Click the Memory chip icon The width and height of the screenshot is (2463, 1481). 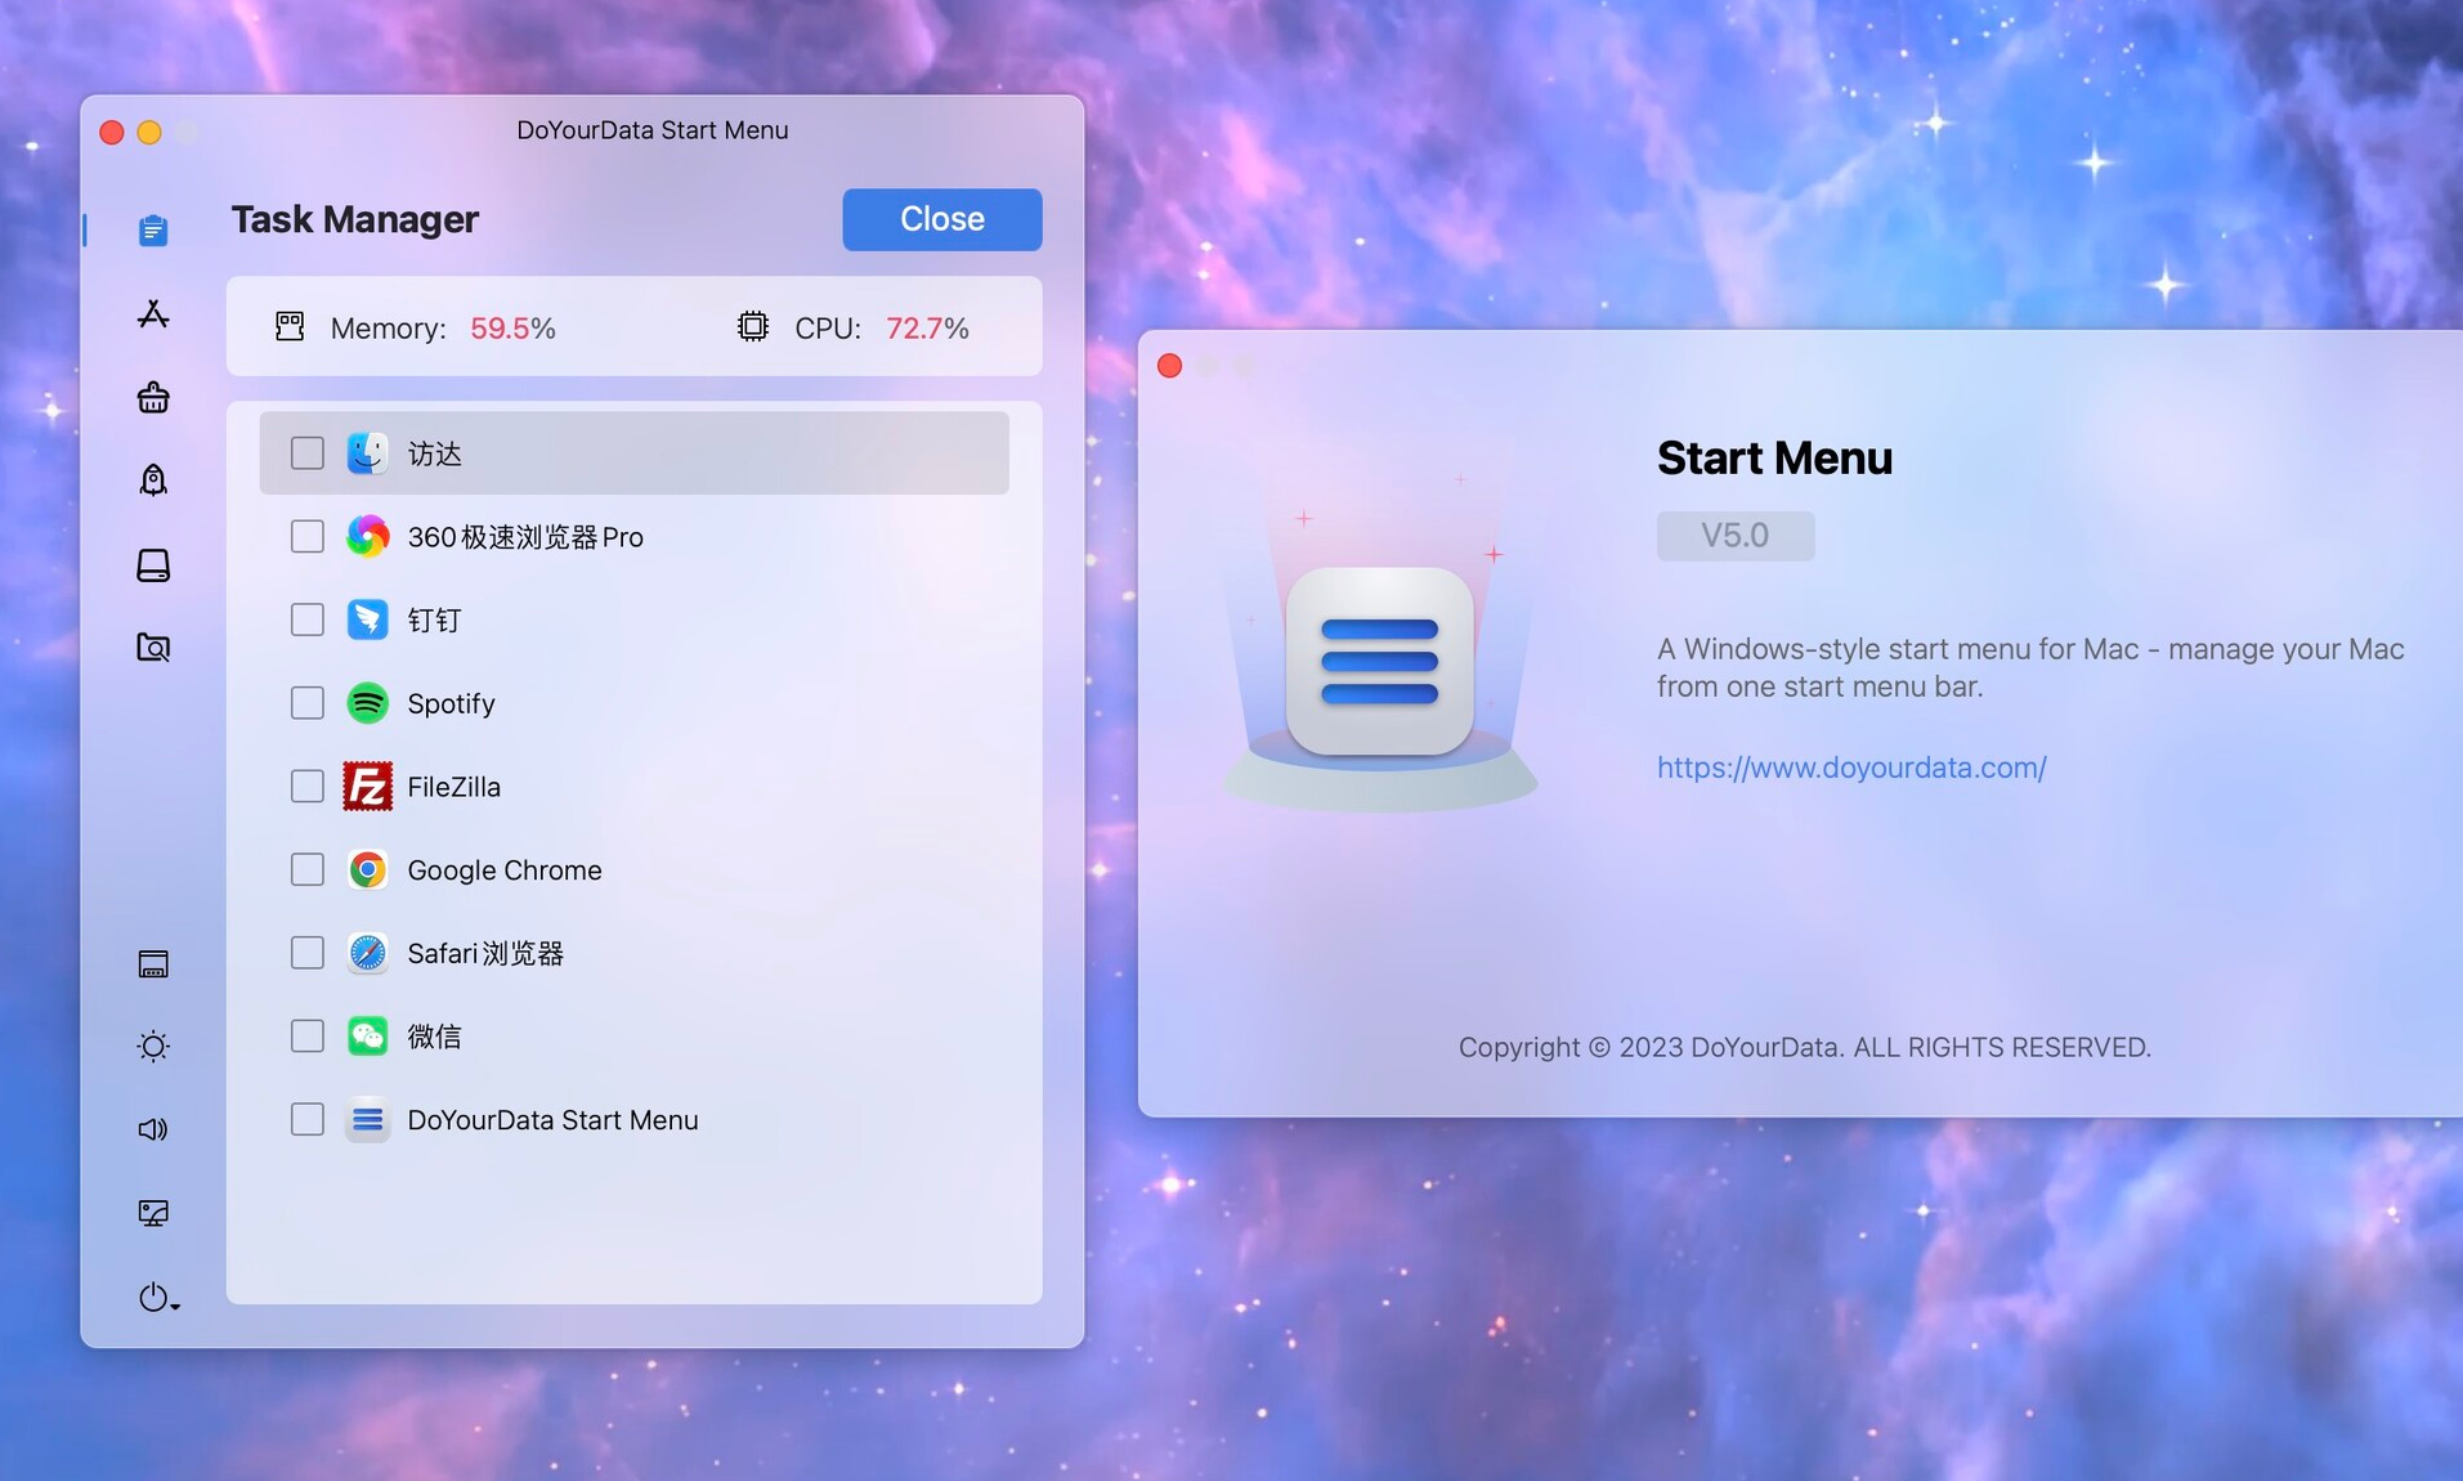pyautogui.click(x=290, y=326)
